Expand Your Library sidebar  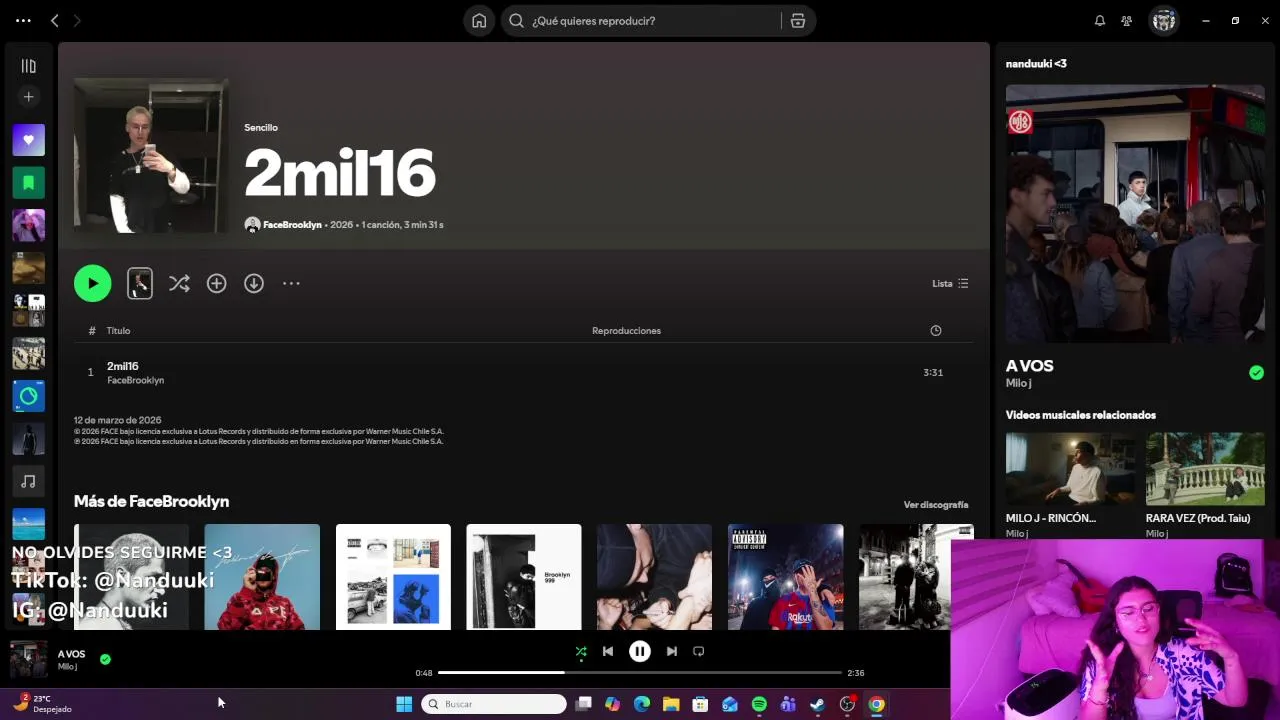pyautogui.click(x=28, y=66)
